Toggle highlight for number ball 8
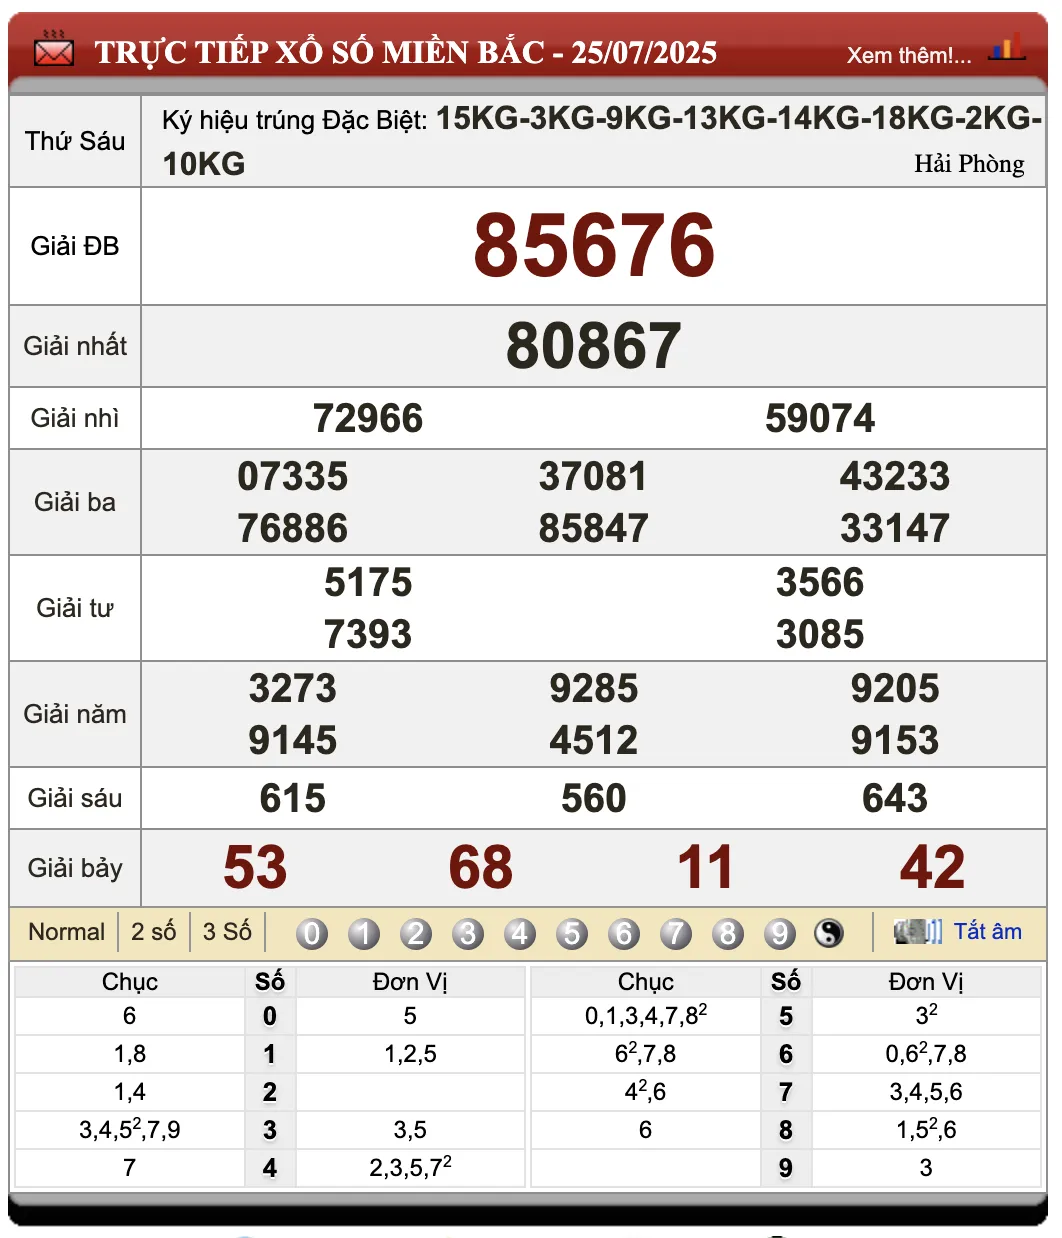Screen dimensions: 1062x1238 pos(728,933)
